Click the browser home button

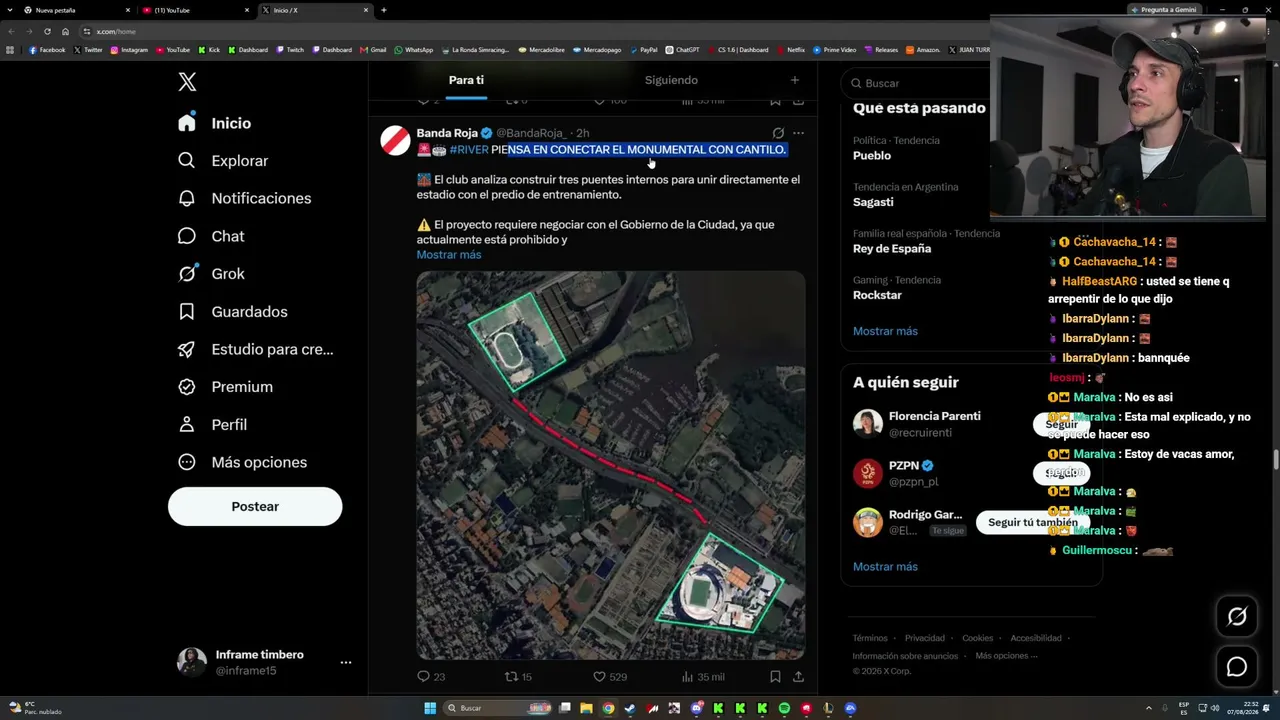[66, 31]
